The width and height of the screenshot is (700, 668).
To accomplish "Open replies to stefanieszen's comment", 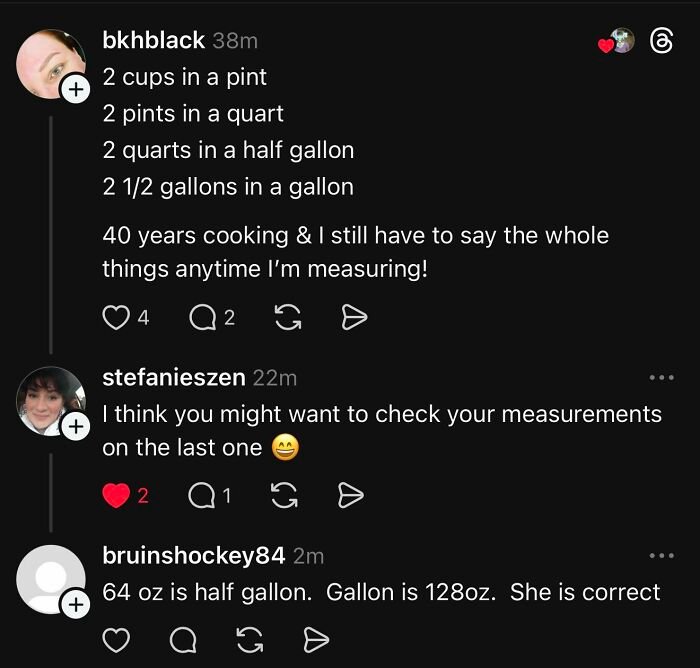I will click(201, 495).
